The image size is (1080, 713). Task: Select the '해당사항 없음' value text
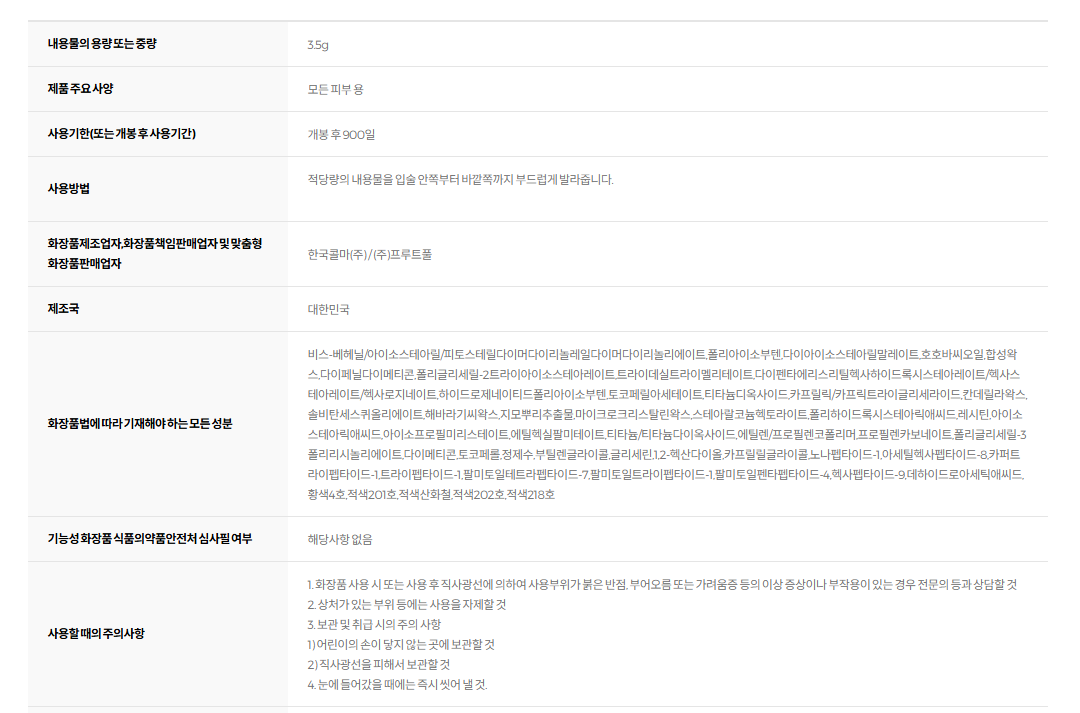tap(340, 539)
